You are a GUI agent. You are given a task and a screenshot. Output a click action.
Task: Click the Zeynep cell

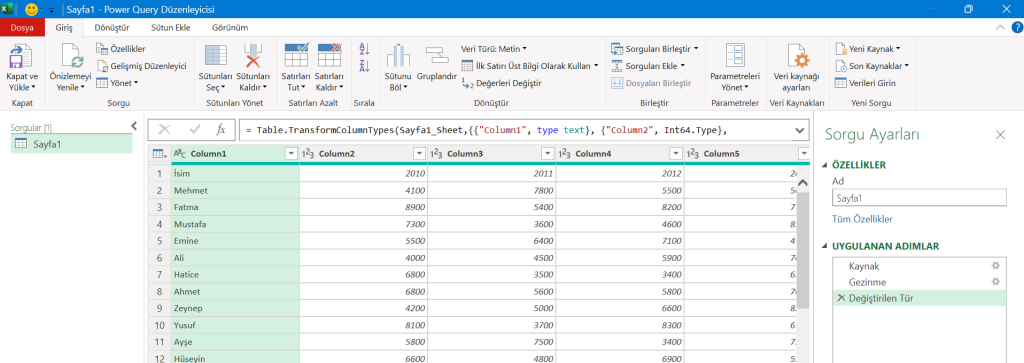coord(234,308)
